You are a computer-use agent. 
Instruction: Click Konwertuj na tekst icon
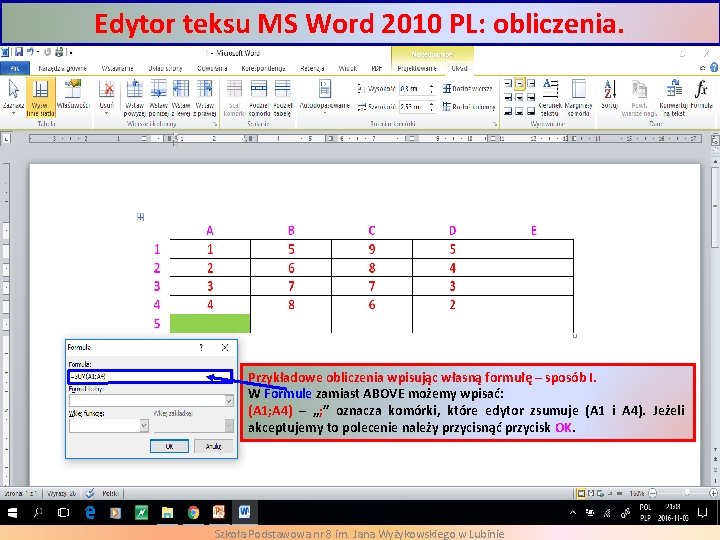click(x=674, y=89)
